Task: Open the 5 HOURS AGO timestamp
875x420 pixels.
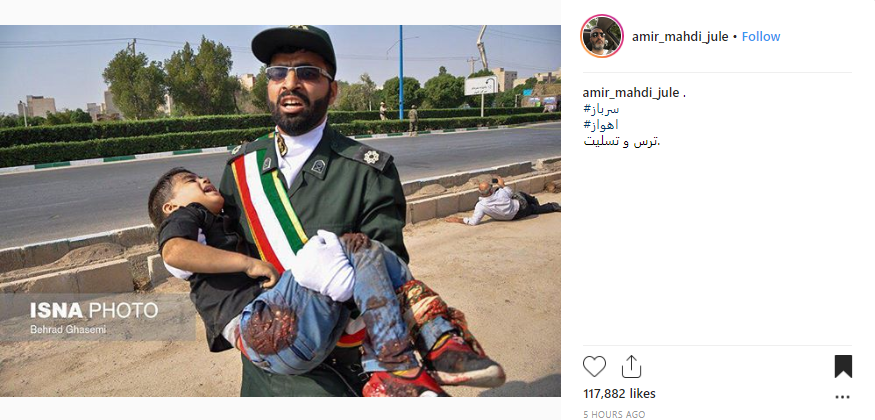Action: point(614,414)
